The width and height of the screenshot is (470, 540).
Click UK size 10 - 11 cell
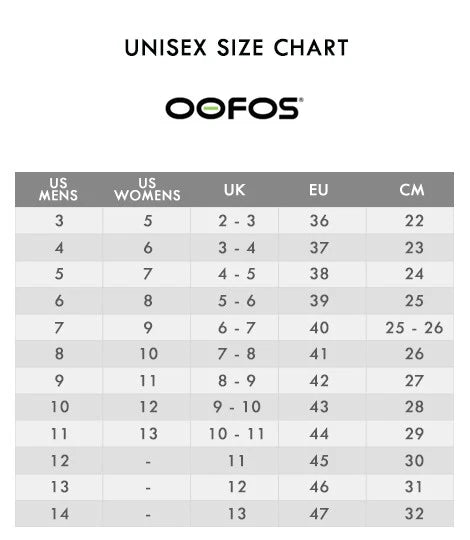point(234,434)
